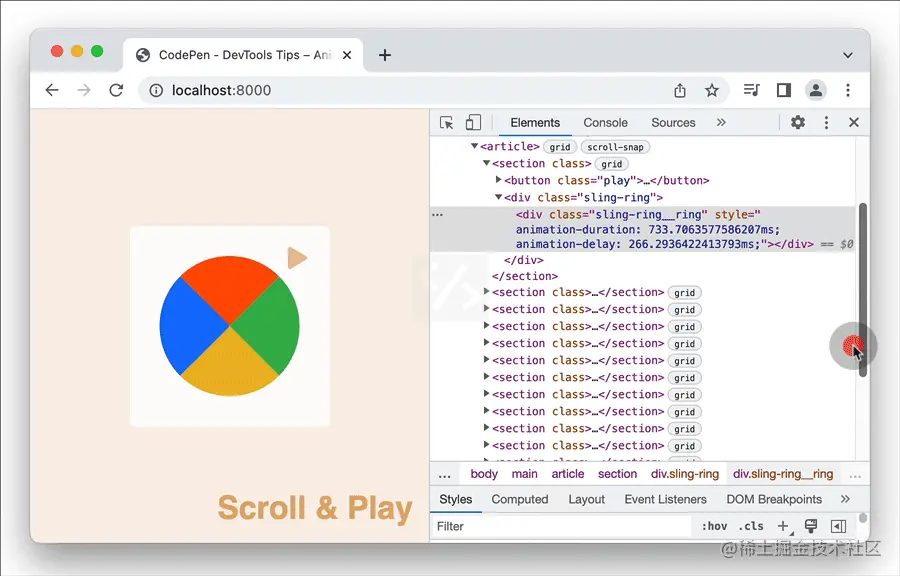The image size is (900, 576).
Task: Click the media control icon in toolbar
Action: coord(751,90)
